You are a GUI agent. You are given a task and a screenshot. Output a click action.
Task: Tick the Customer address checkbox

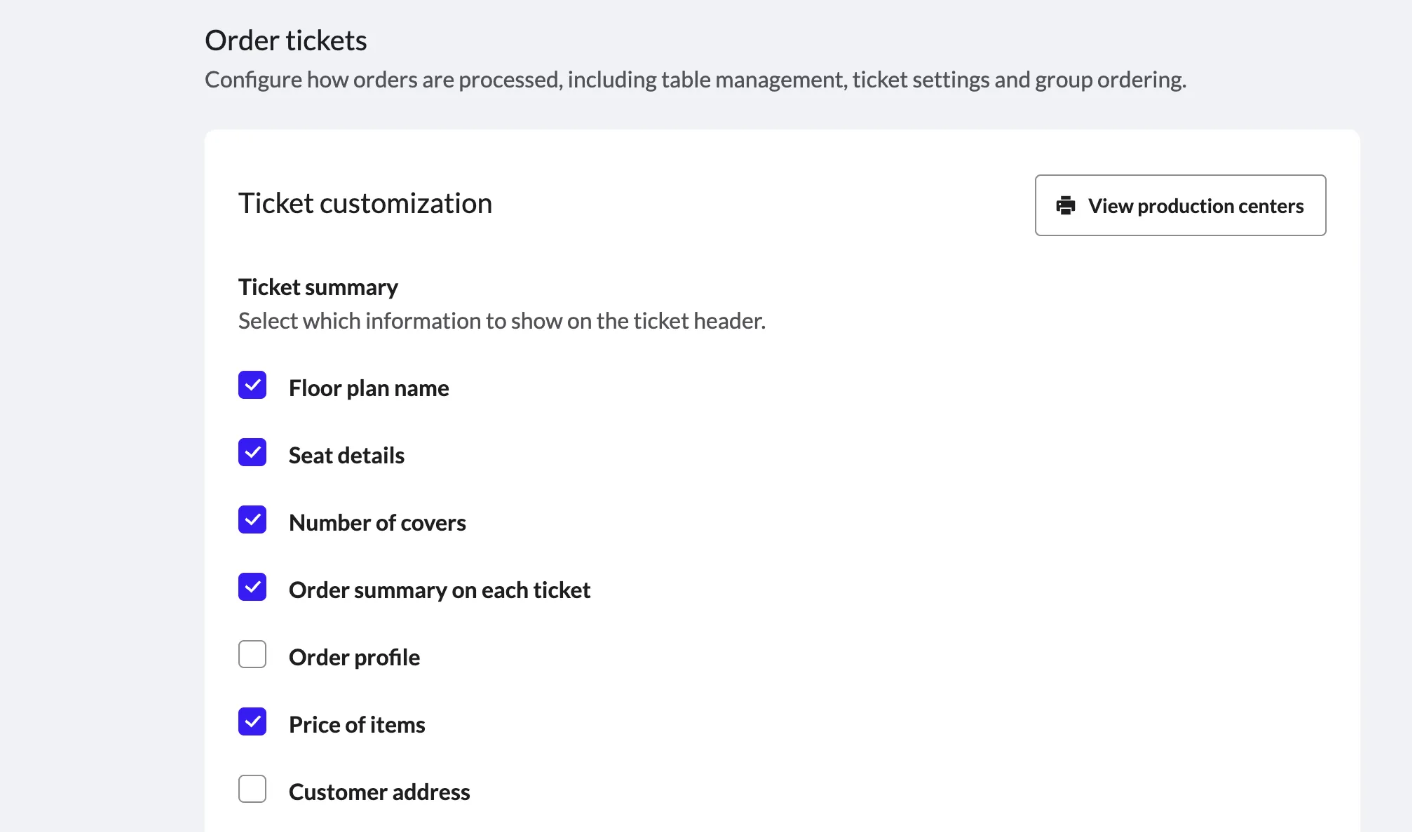point(252,789)
